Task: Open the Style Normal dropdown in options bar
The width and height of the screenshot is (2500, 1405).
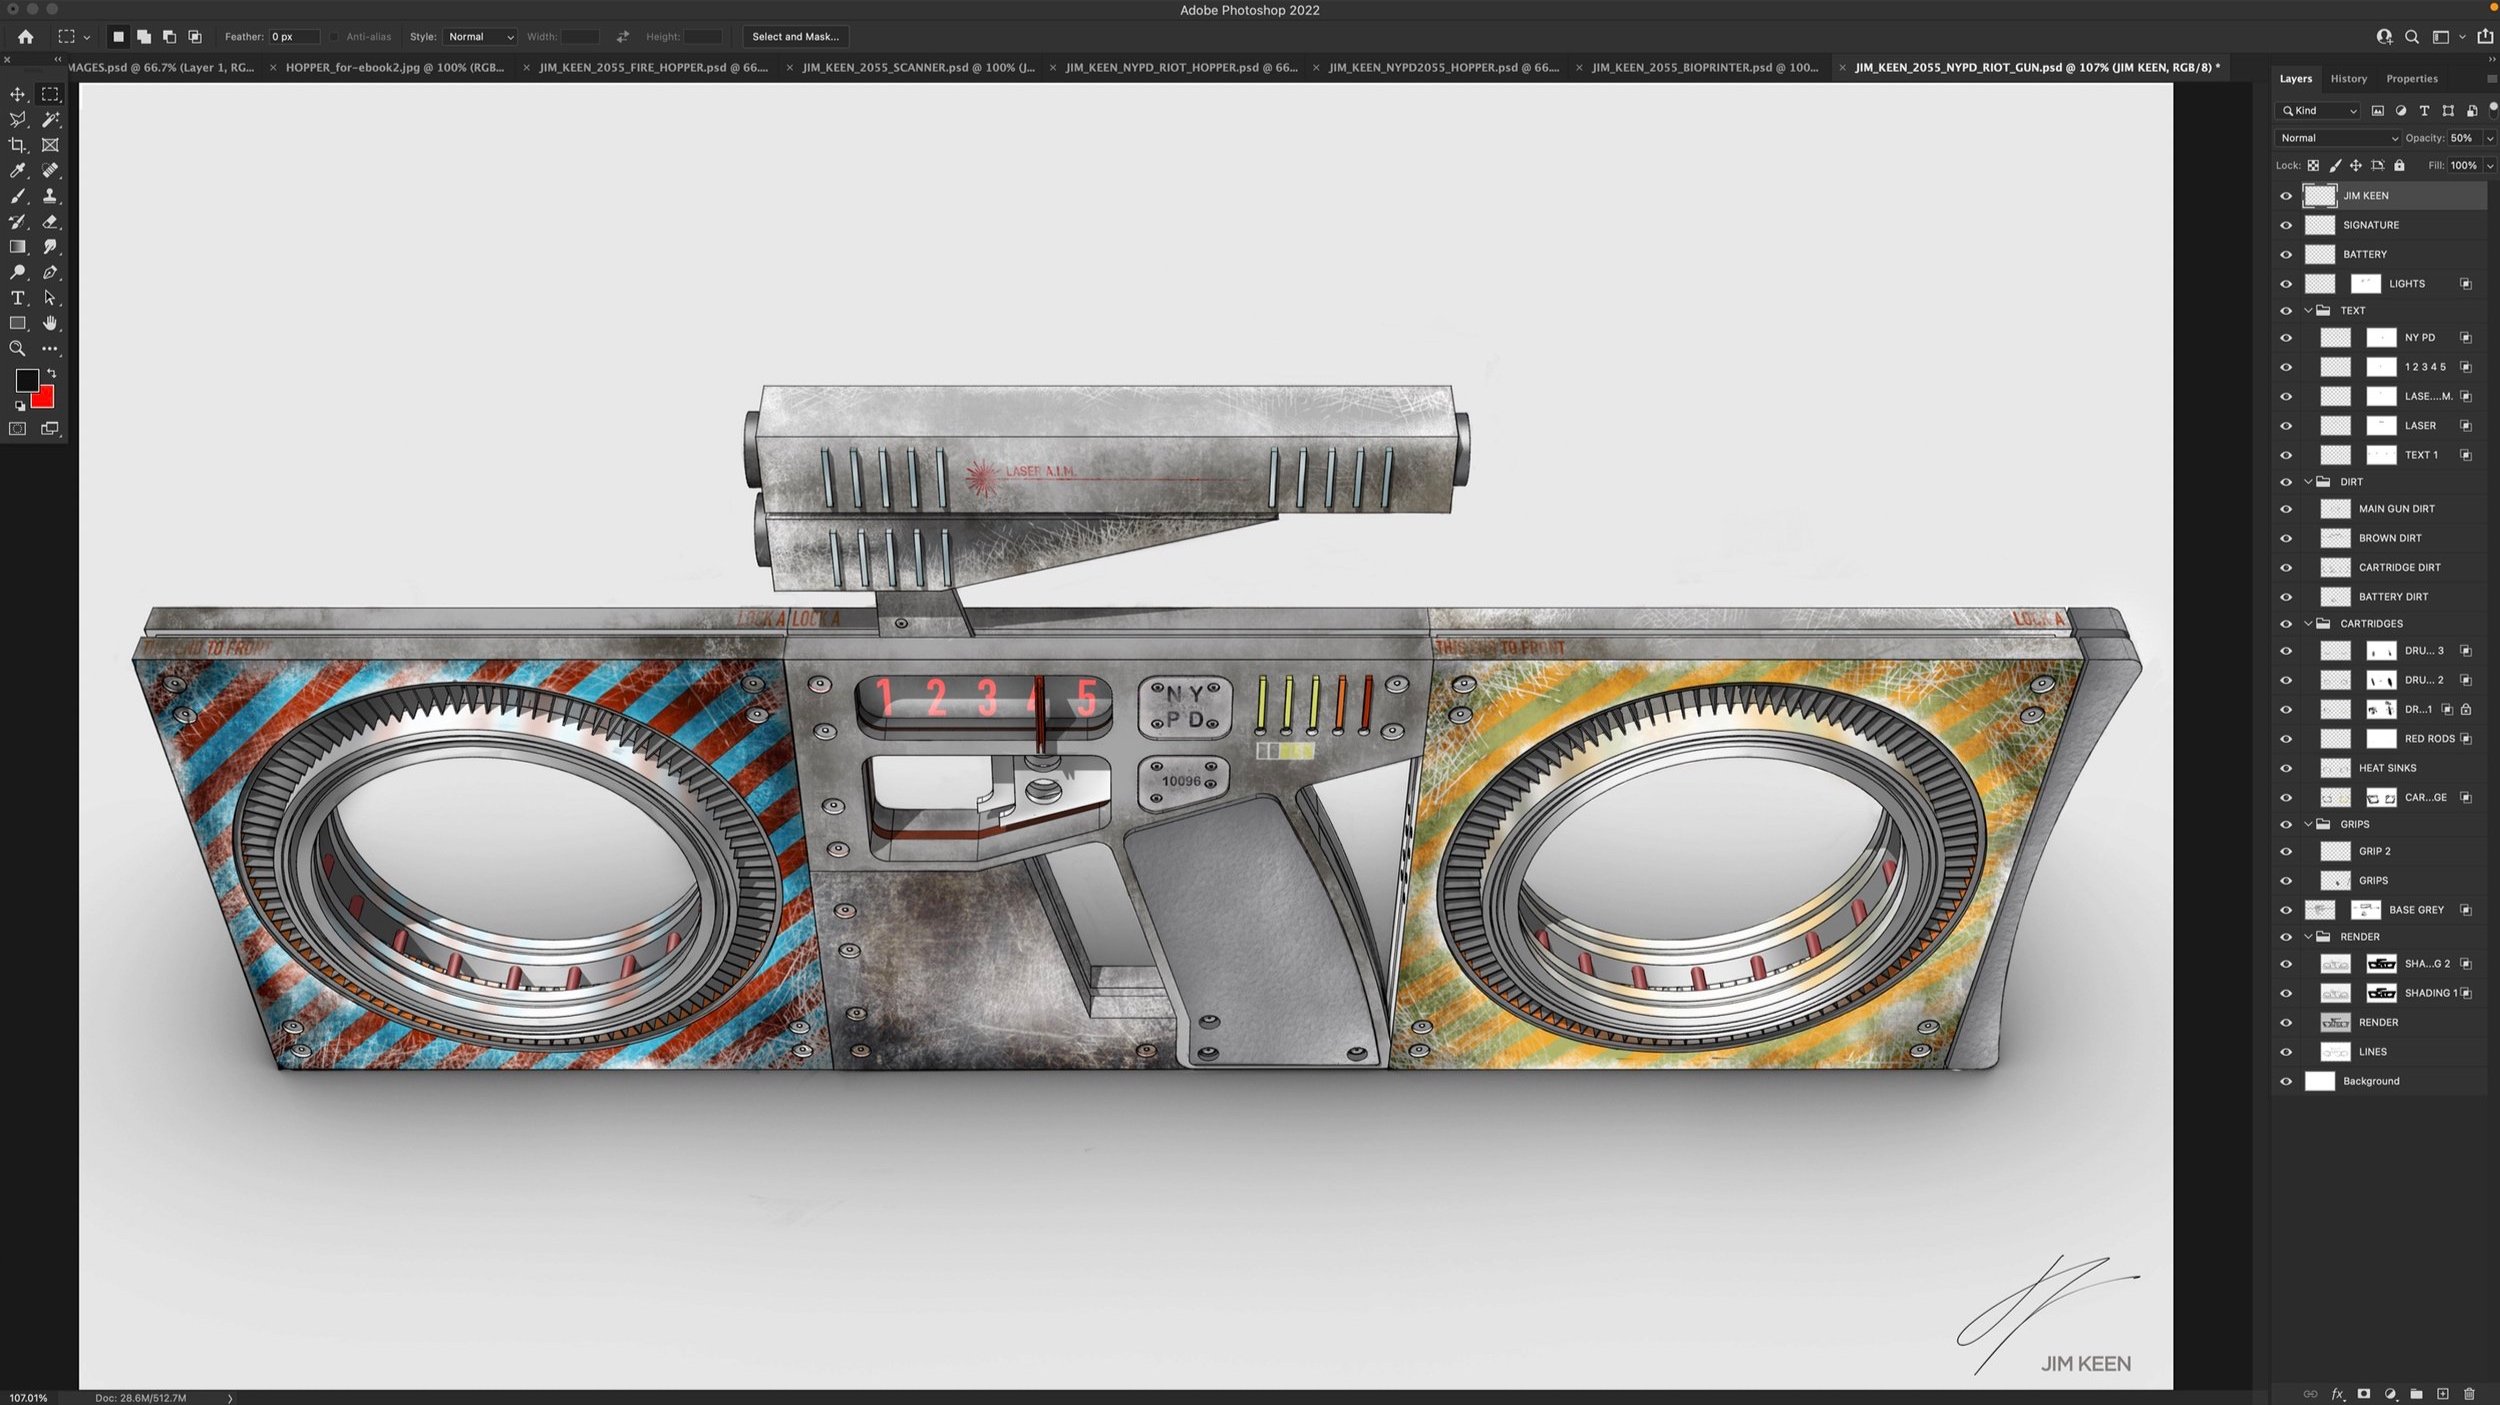Action: coord(480,37)
